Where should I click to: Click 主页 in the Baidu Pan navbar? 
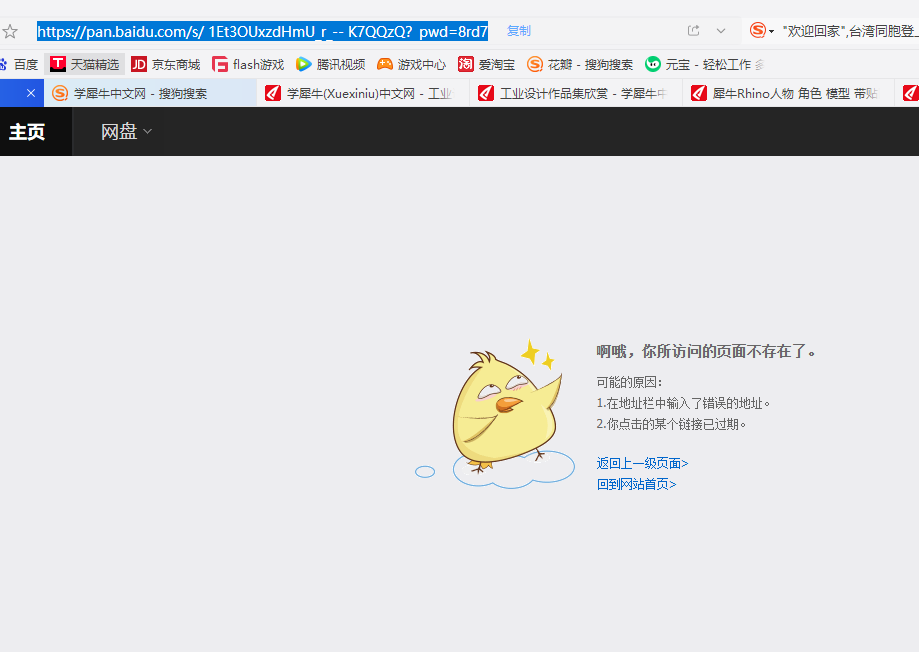pyautogui.click(x=27, y=131)
